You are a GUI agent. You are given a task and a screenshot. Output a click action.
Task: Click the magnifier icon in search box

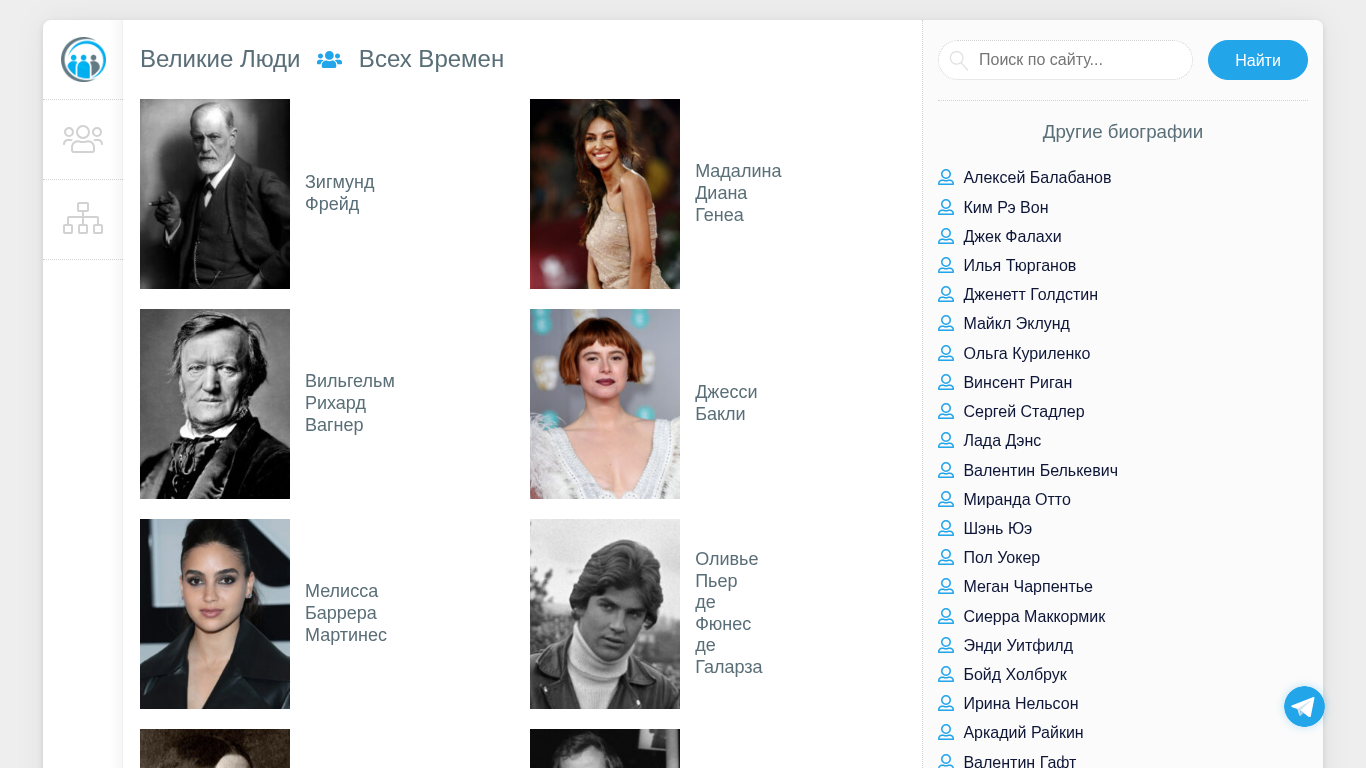pyautogui.click(x=958, y=60)
